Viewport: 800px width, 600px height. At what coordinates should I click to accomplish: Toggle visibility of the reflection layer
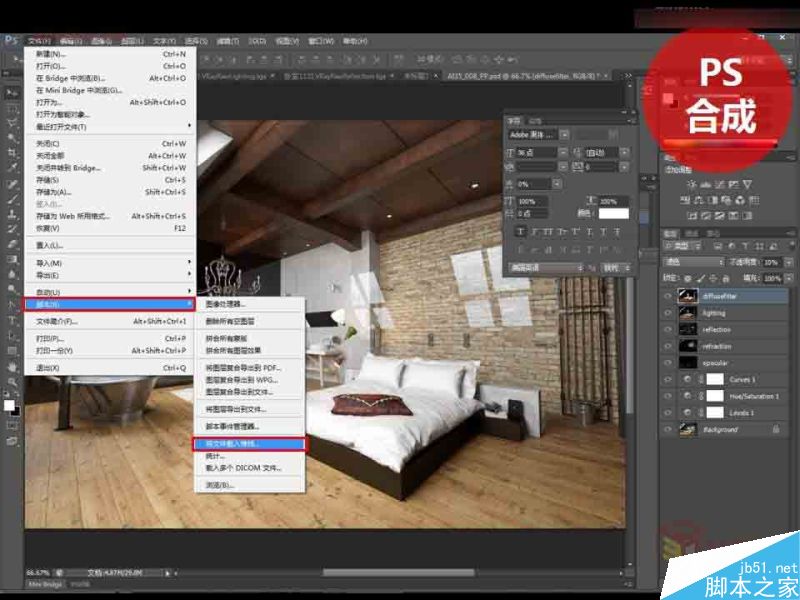click(667, 330)
